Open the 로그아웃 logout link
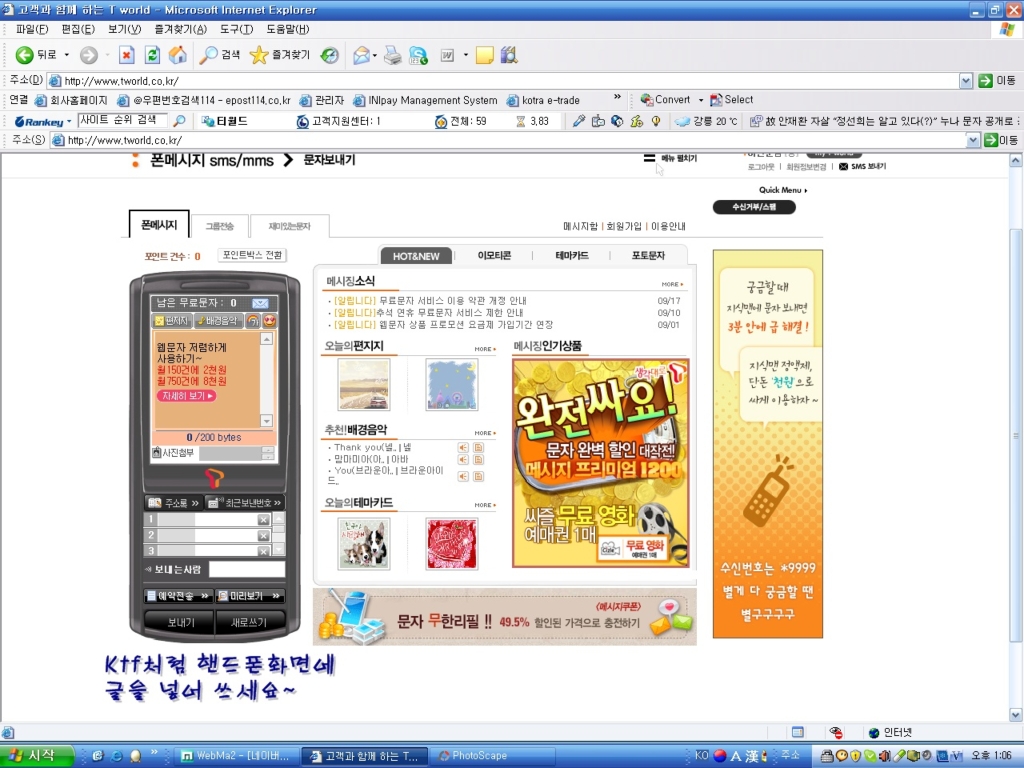This screenshot has height=768, width=1024. tap(761, 167)
